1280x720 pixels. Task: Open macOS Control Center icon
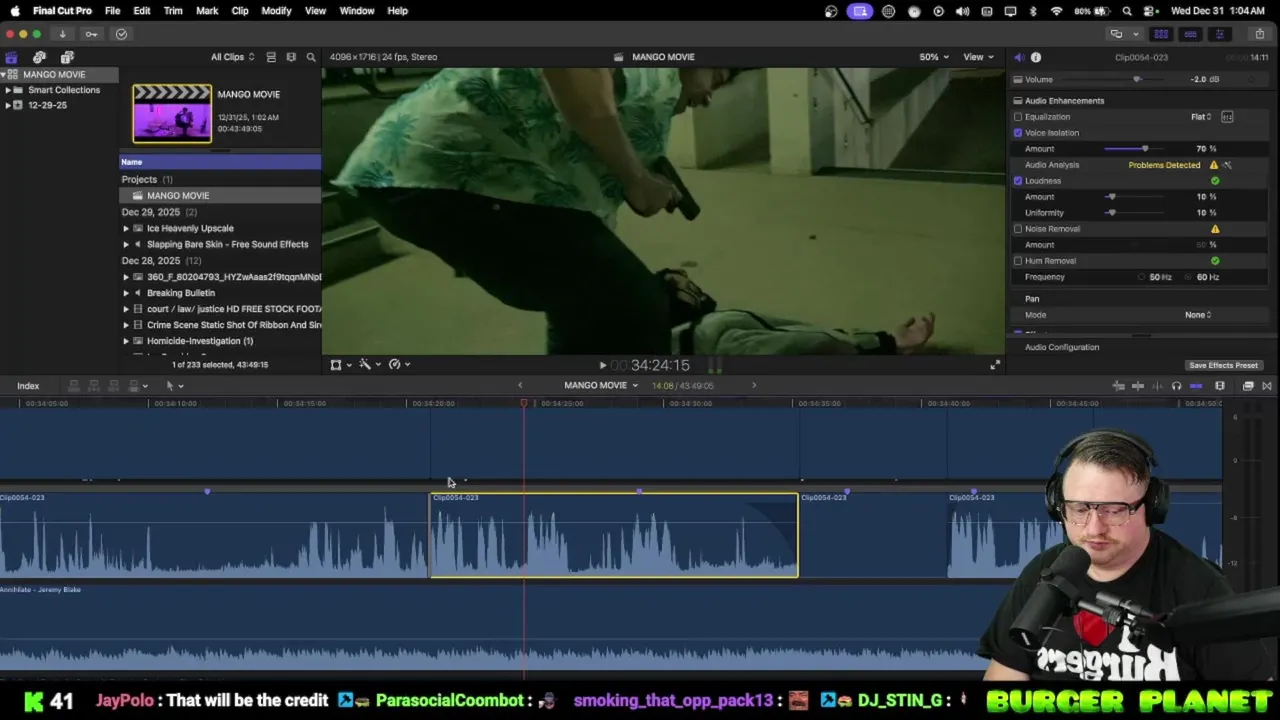pos(1150,11)
